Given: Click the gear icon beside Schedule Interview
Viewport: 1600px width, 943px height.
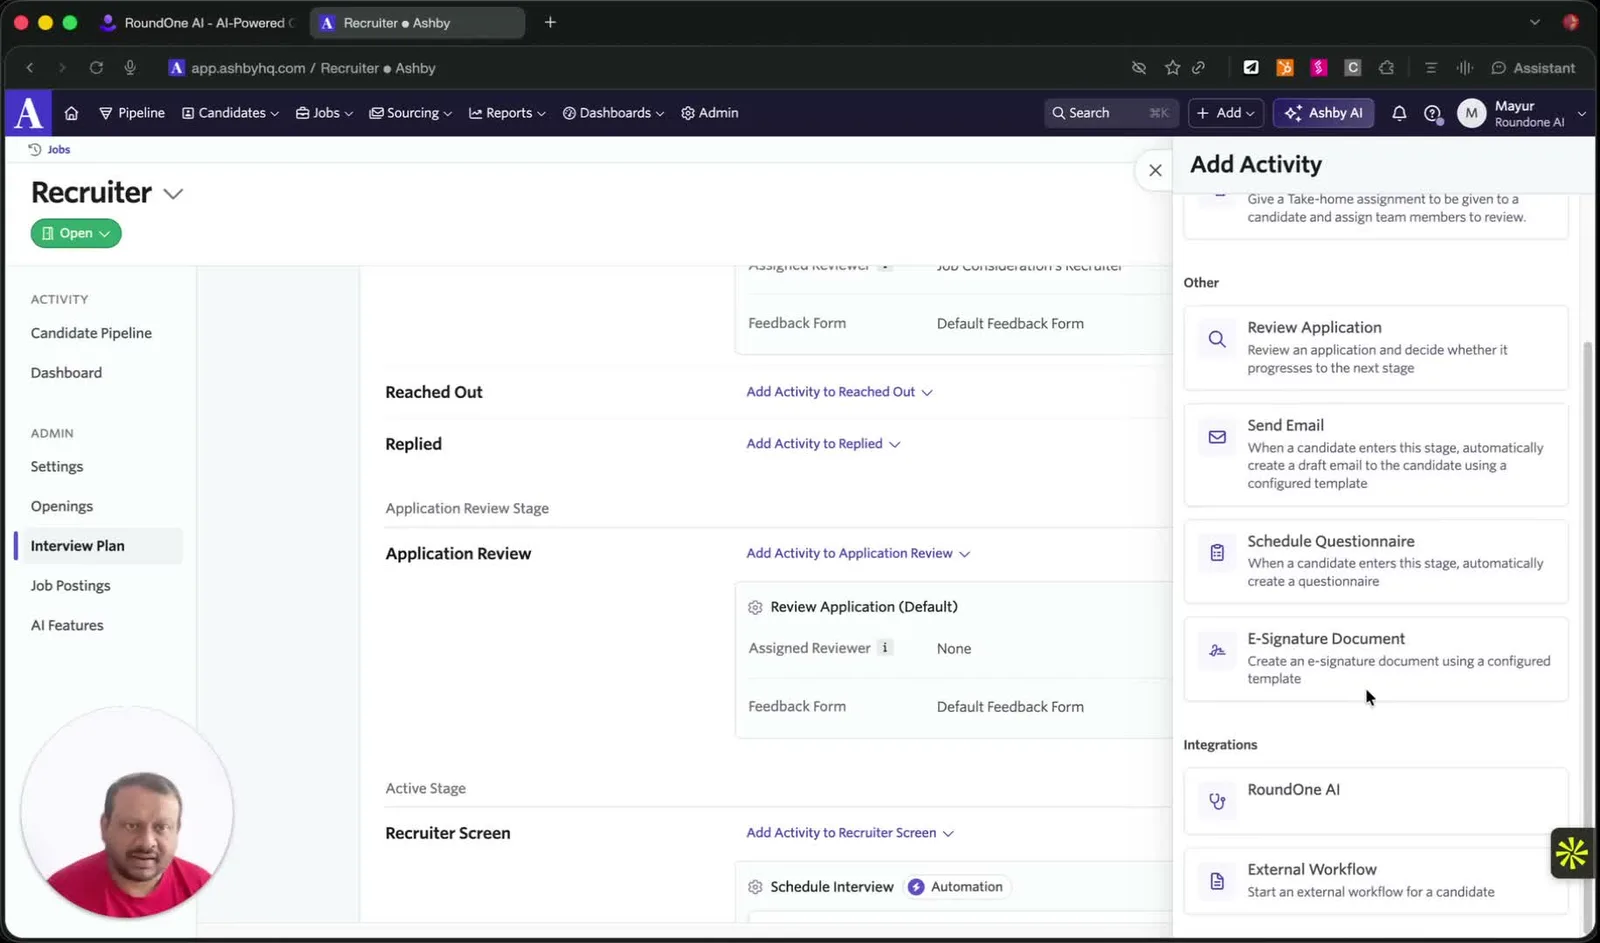Looking at the screenshot, I should pyautogui.click(x=755, y=887).
